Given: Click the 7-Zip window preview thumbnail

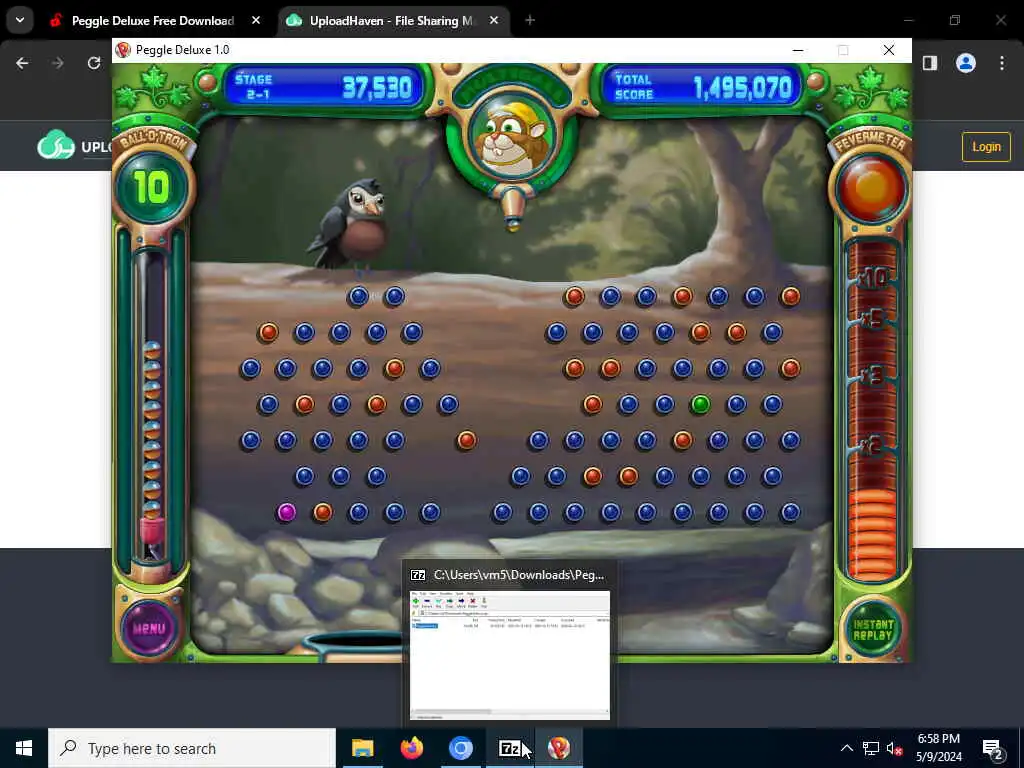Looking at the screenshot, I should 509,655.
